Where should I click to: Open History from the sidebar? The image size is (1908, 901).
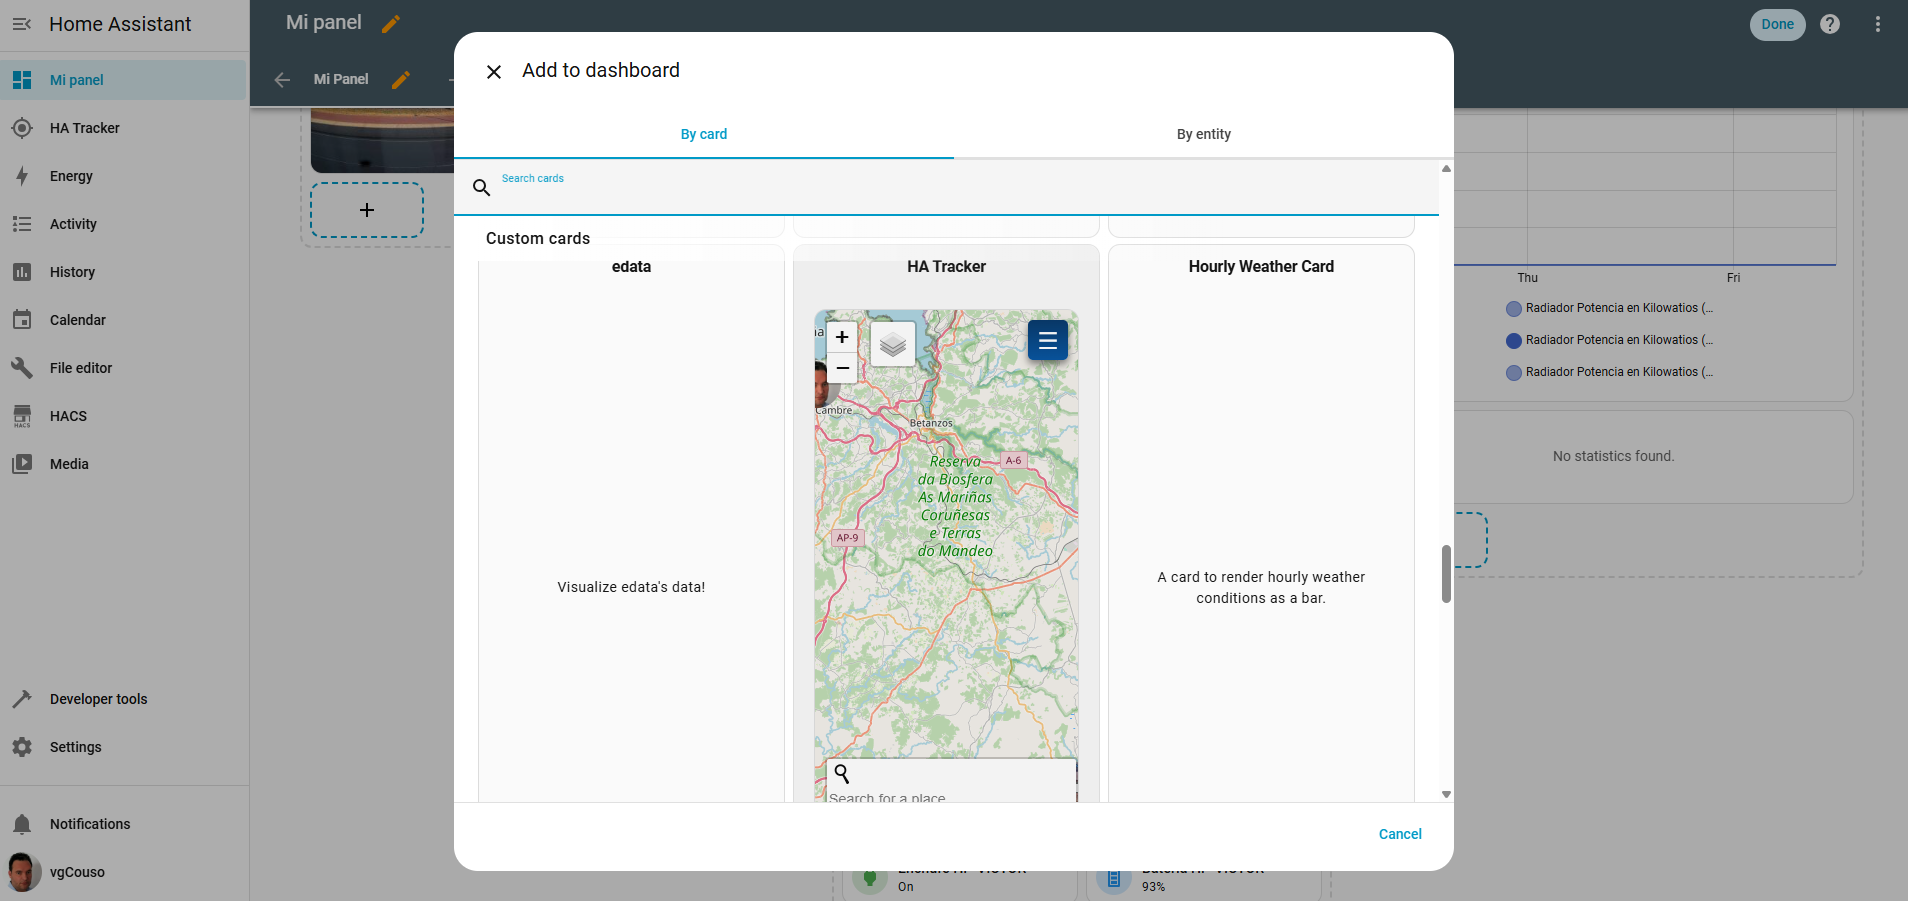pos(123,272)
